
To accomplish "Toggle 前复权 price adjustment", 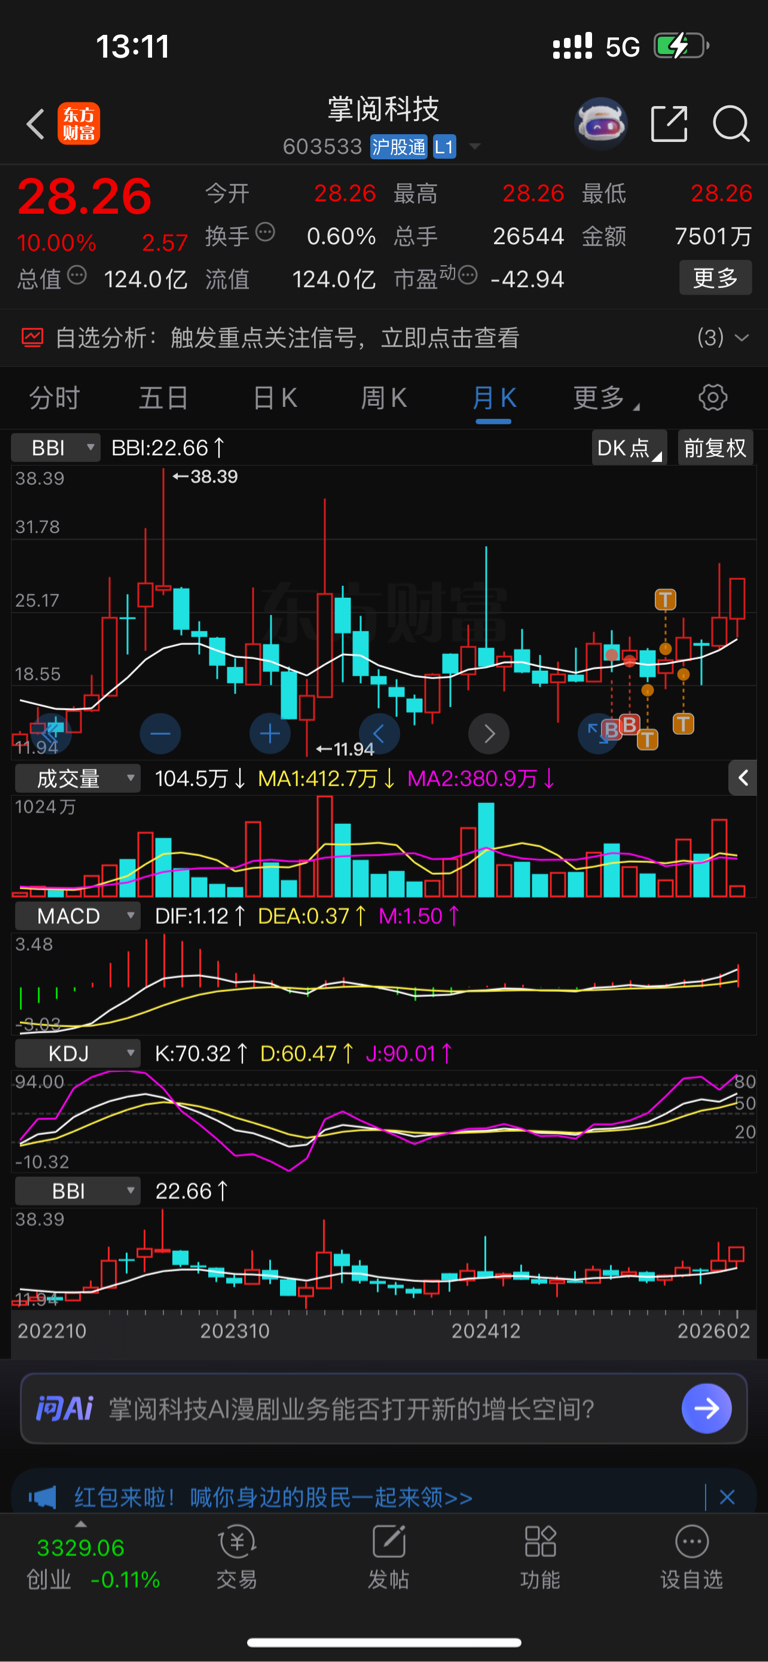I will [x=715, y=448].
